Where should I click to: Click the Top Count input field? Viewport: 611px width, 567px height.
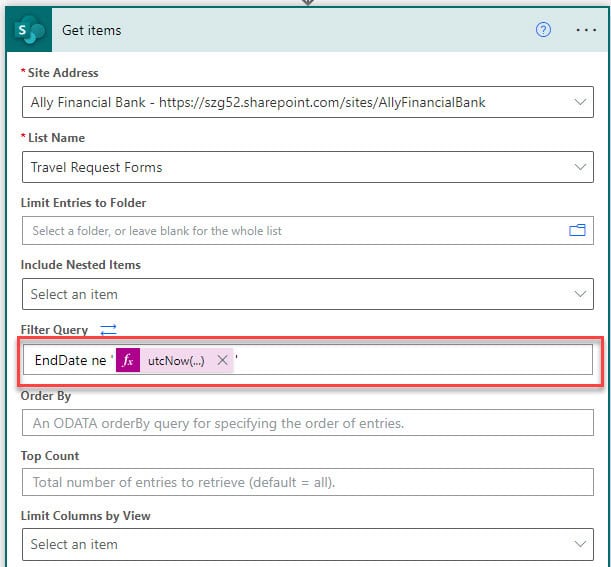[308, 482]
